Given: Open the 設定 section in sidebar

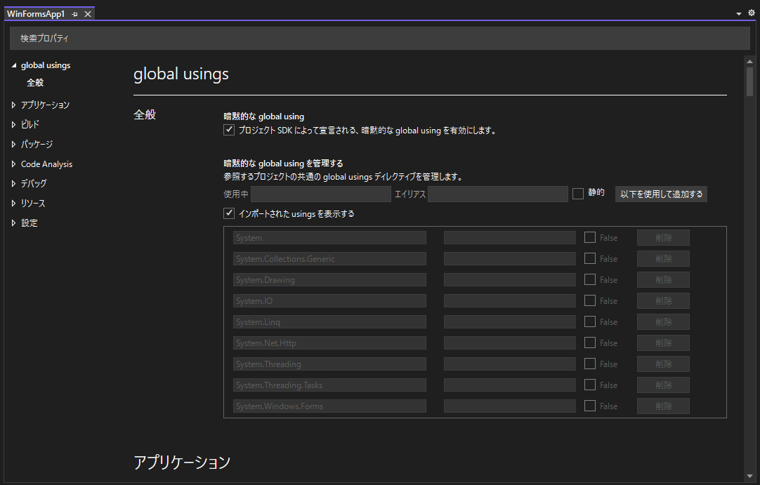Looking at the screenshot, I should click(29, 223).
